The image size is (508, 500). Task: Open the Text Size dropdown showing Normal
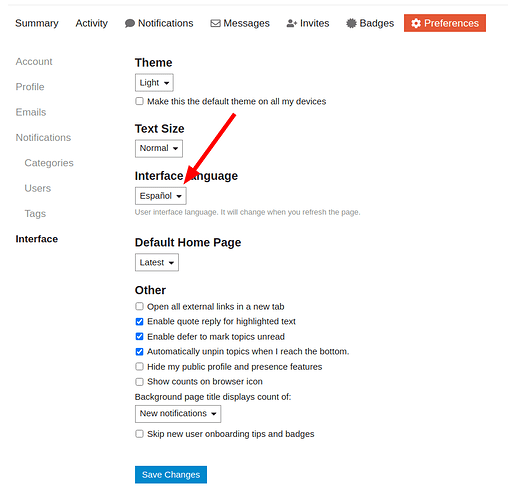159,148
